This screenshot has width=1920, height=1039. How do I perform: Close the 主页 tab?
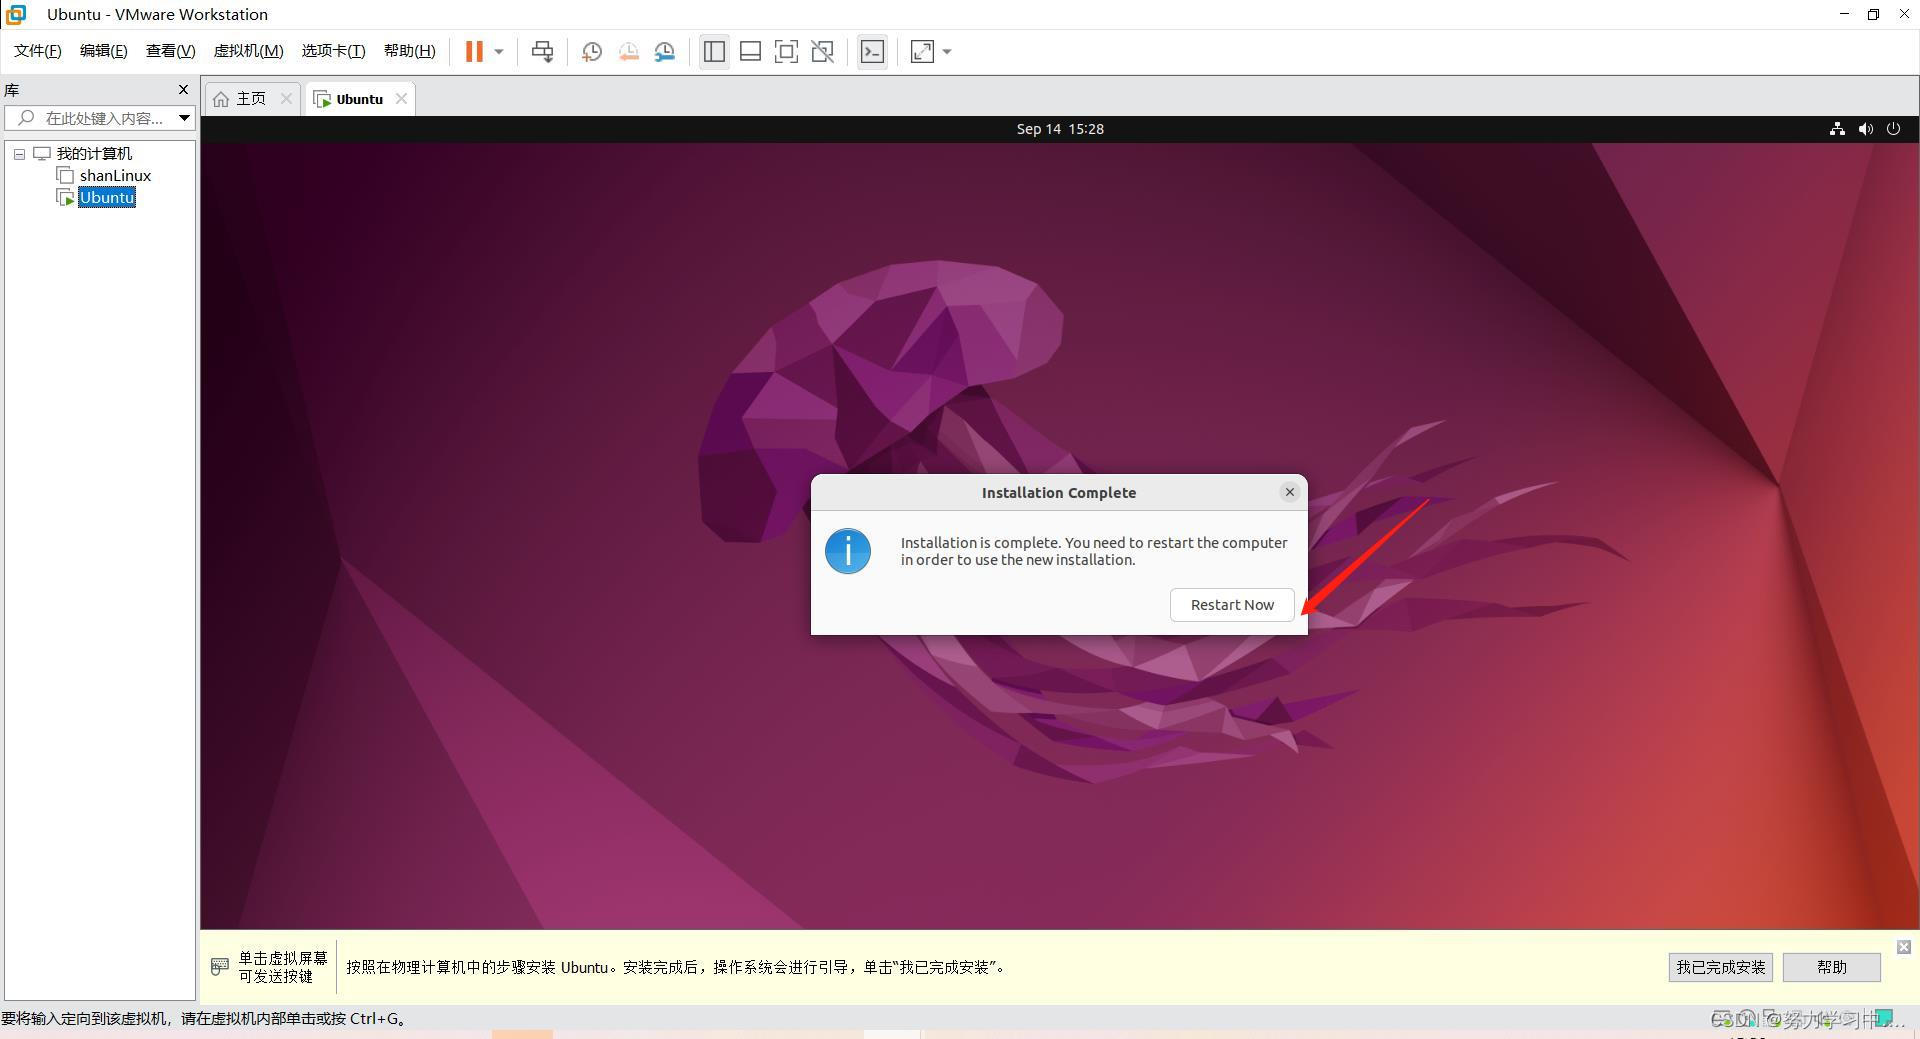tap(286, 98)
